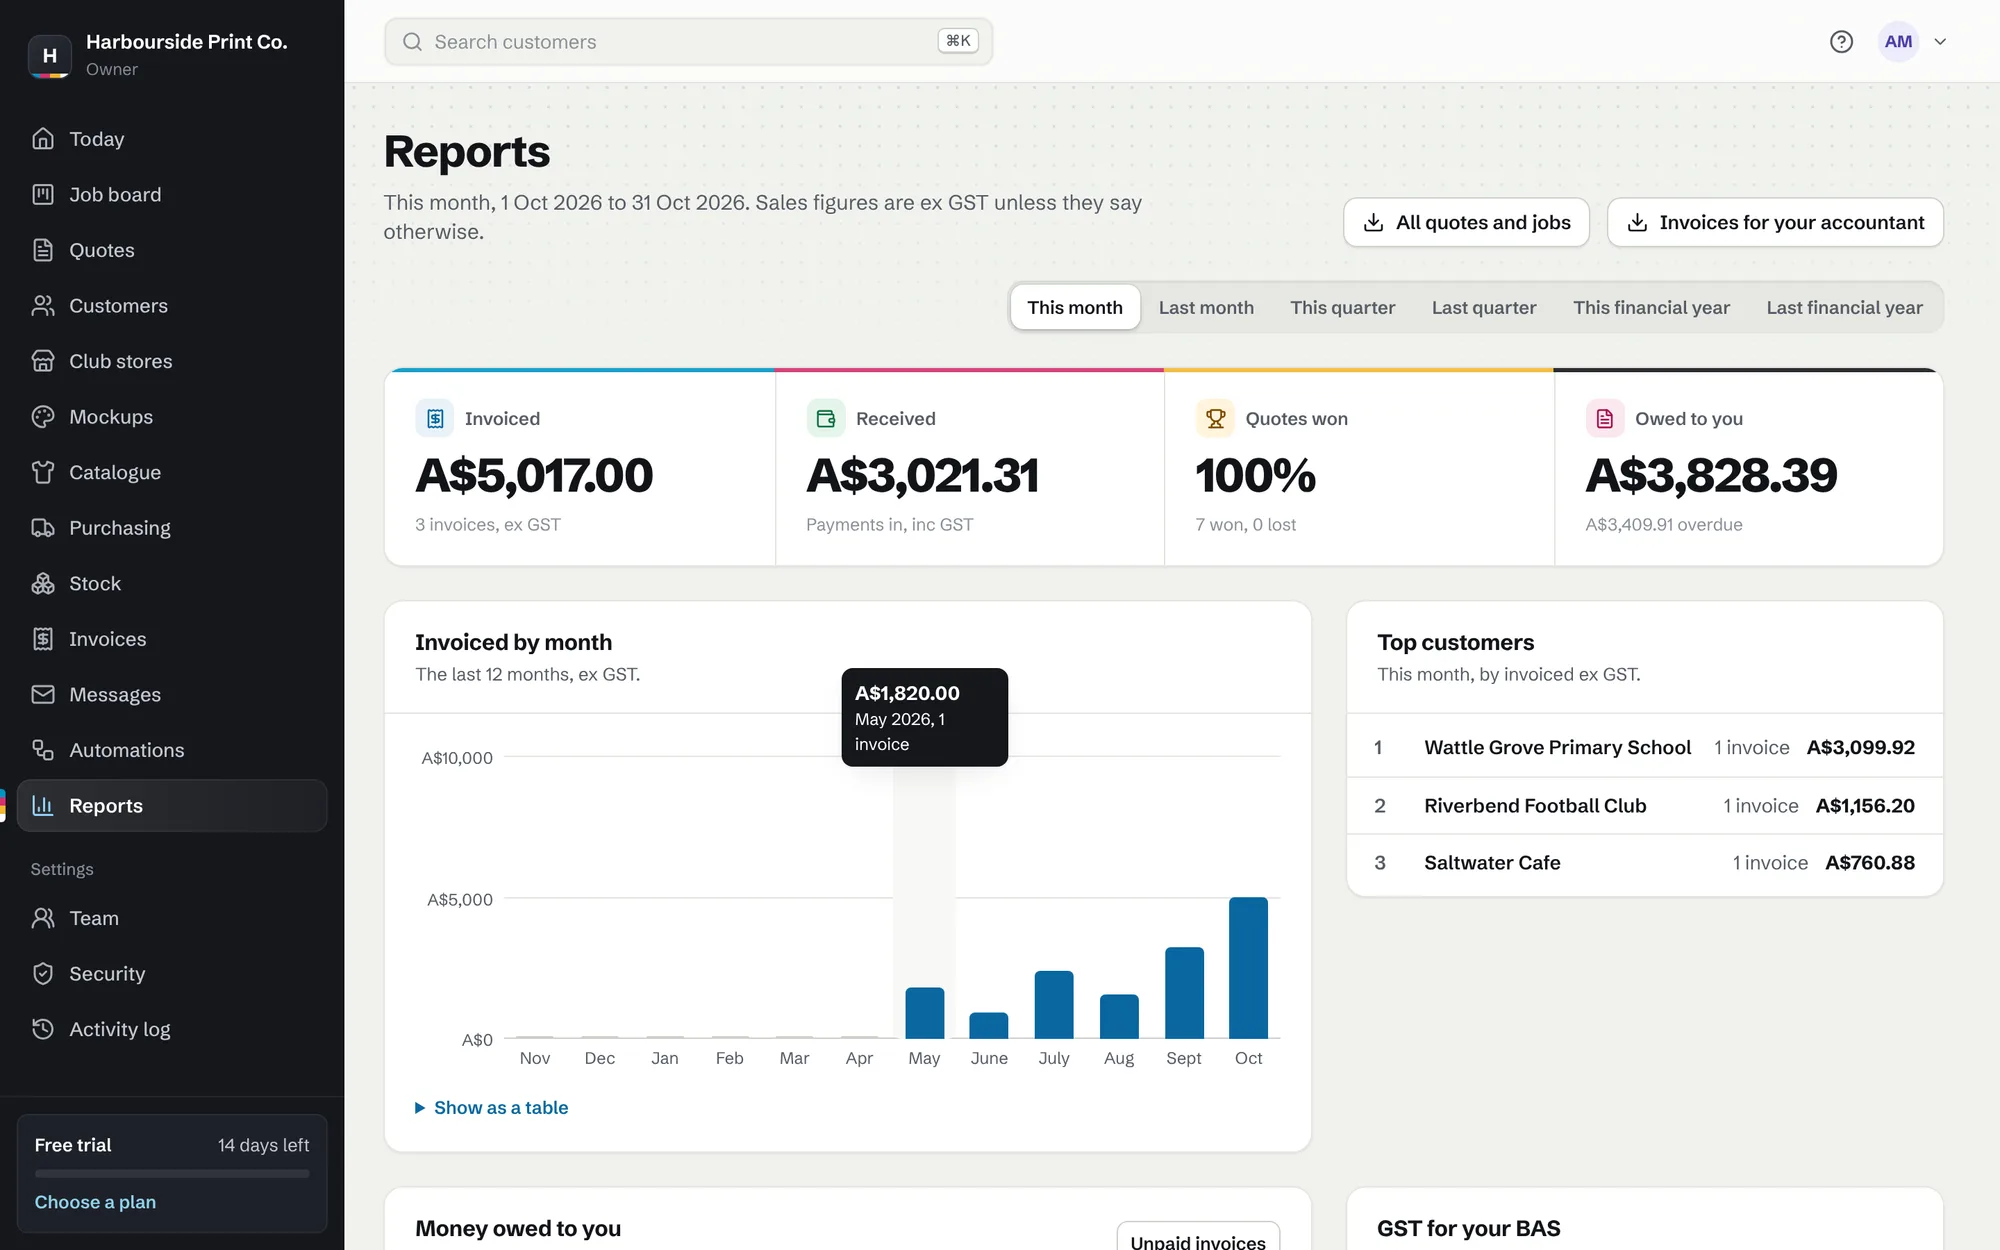Switch to Last month period
This screenshot has width=2000, height=1250.
(x=1206, y=307)
